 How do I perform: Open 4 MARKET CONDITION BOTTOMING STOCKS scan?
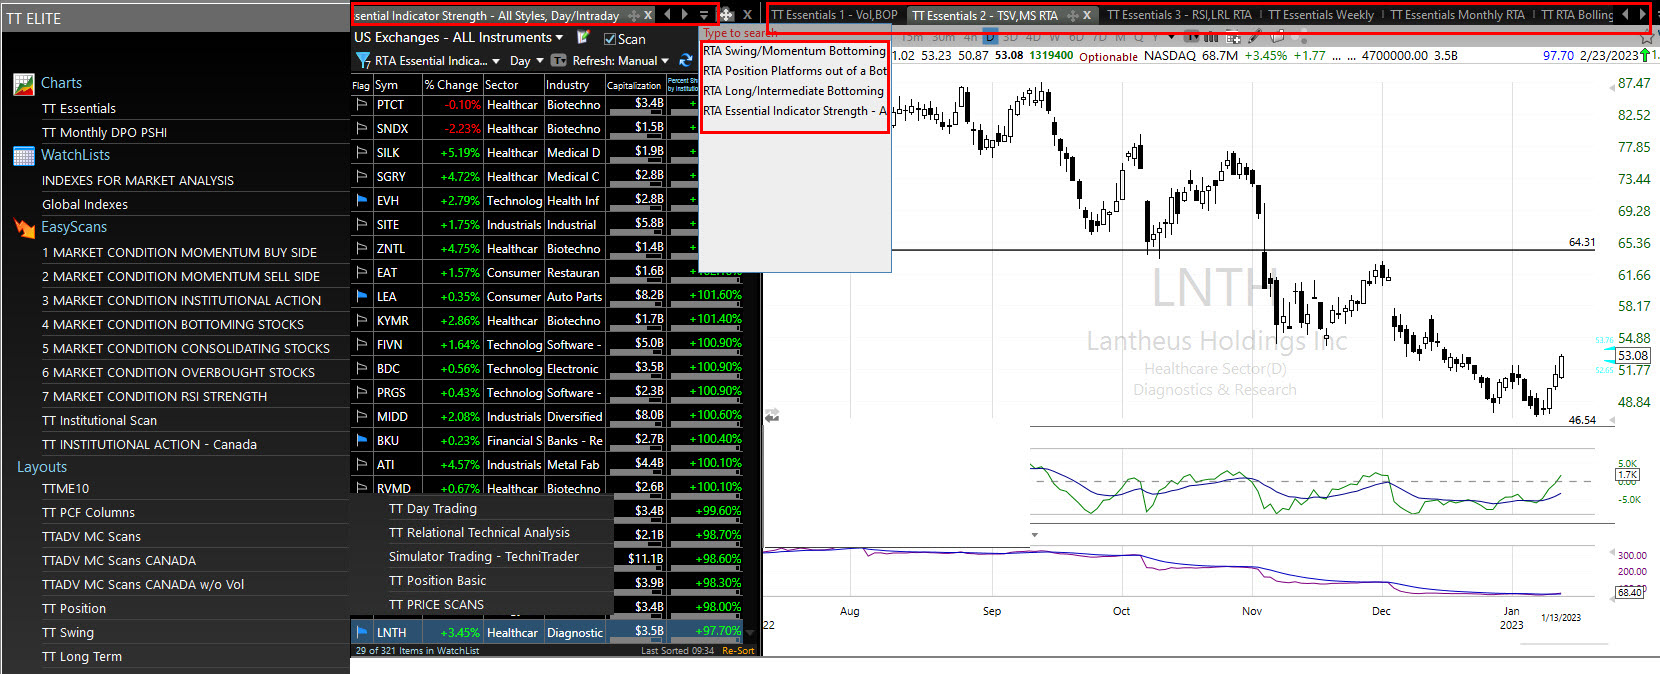pos(172,325)
